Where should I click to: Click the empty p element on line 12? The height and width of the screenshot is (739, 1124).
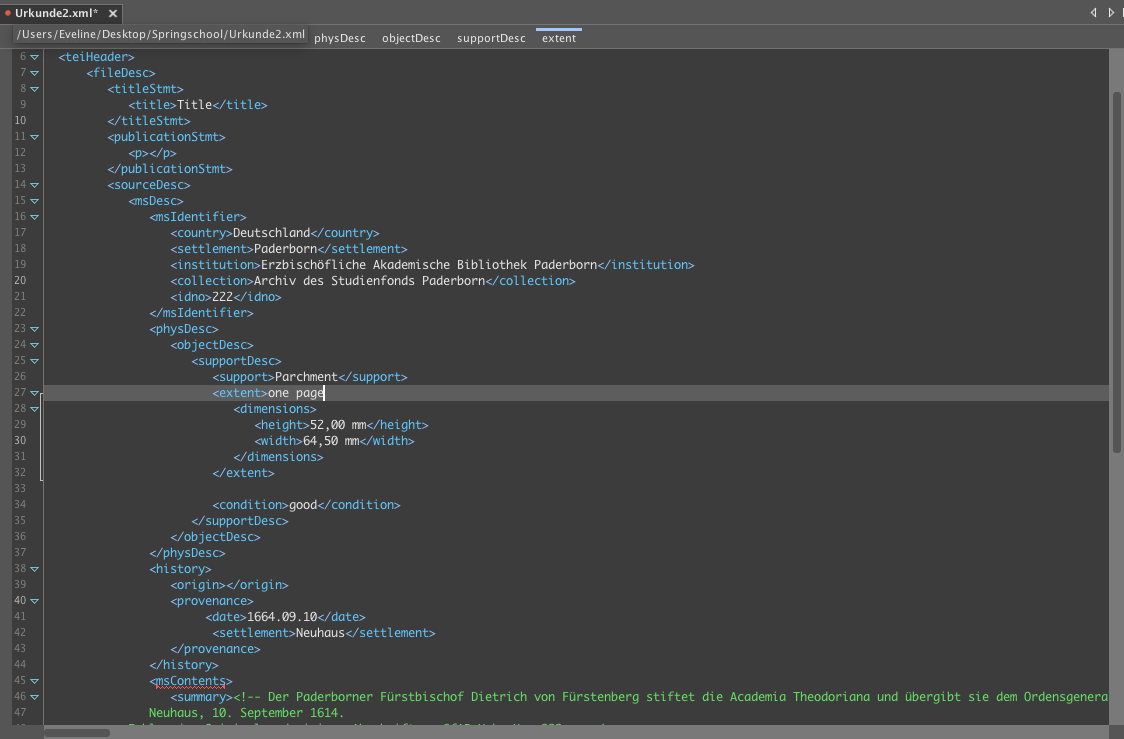pyautogui.click(x=153, y=153)
